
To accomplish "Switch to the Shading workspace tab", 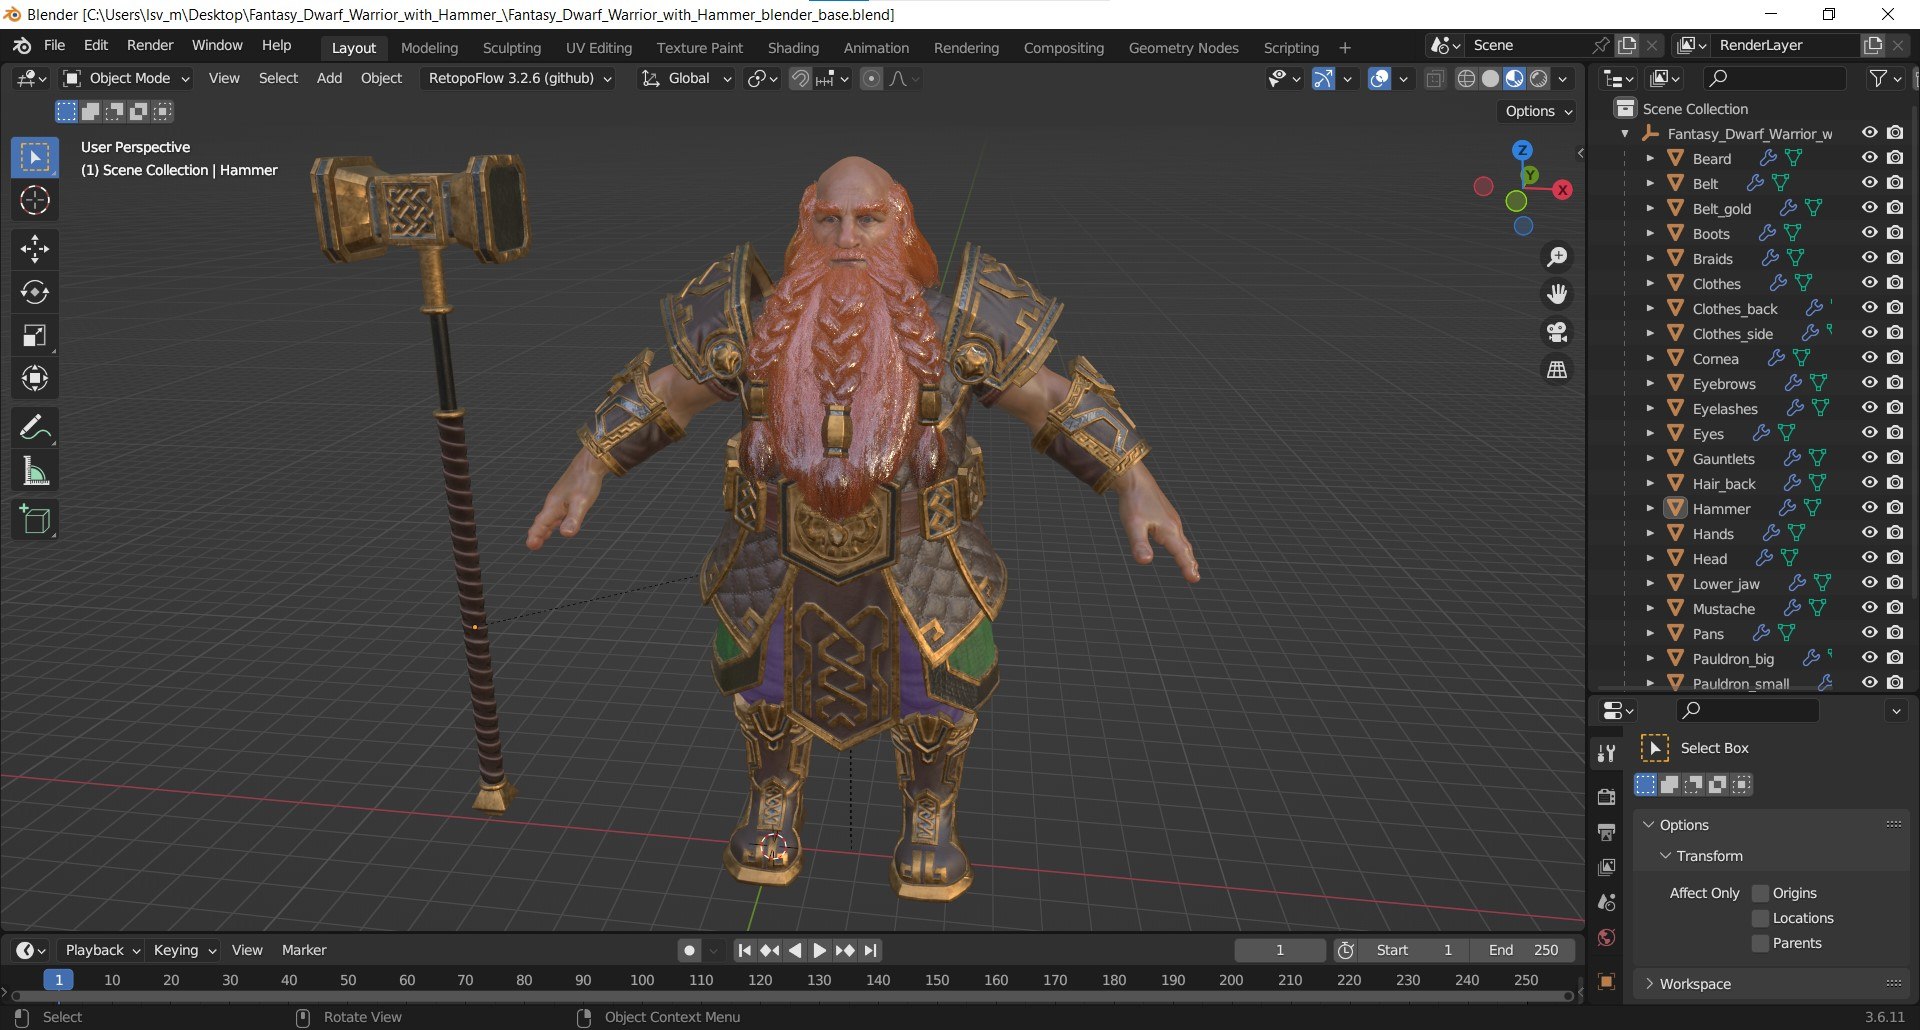I will [x=793, y=48].
